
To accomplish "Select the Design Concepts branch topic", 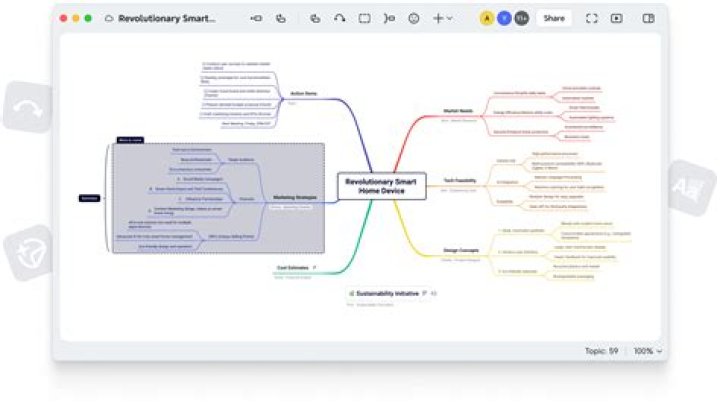I will click(x=460, y=249).
